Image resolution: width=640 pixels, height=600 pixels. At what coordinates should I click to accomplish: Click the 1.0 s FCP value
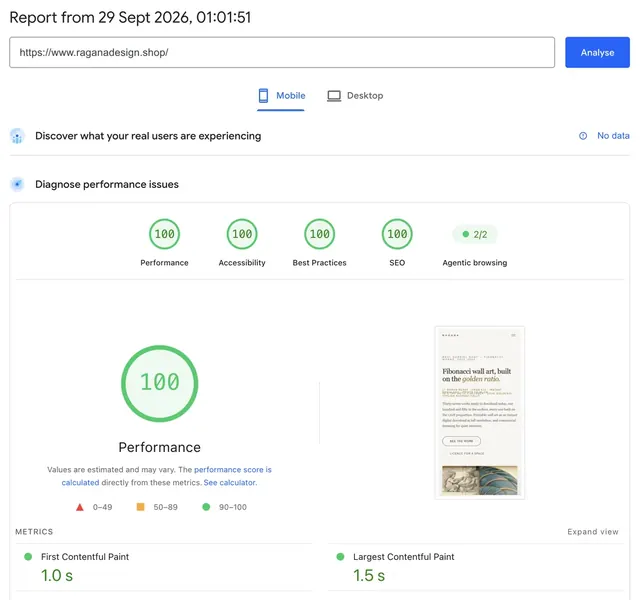pyautogui.click(x=57, y=576)
